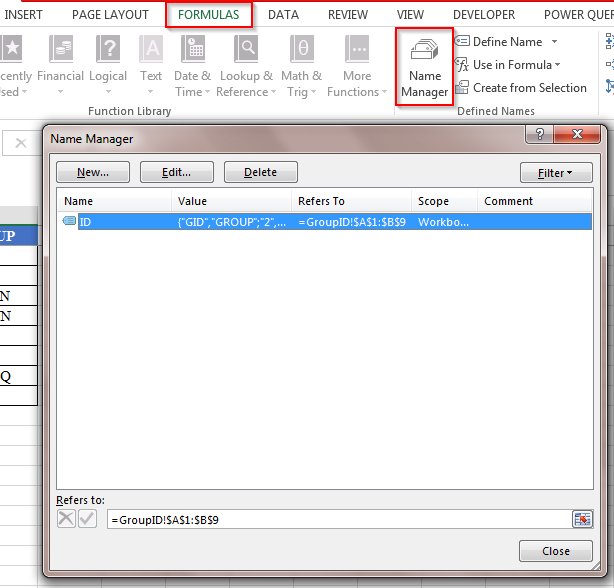Switch to the DATA ribbon tab
Image resolution: width=614 pixels, height=588 pixels.
[x=283, y=15]
